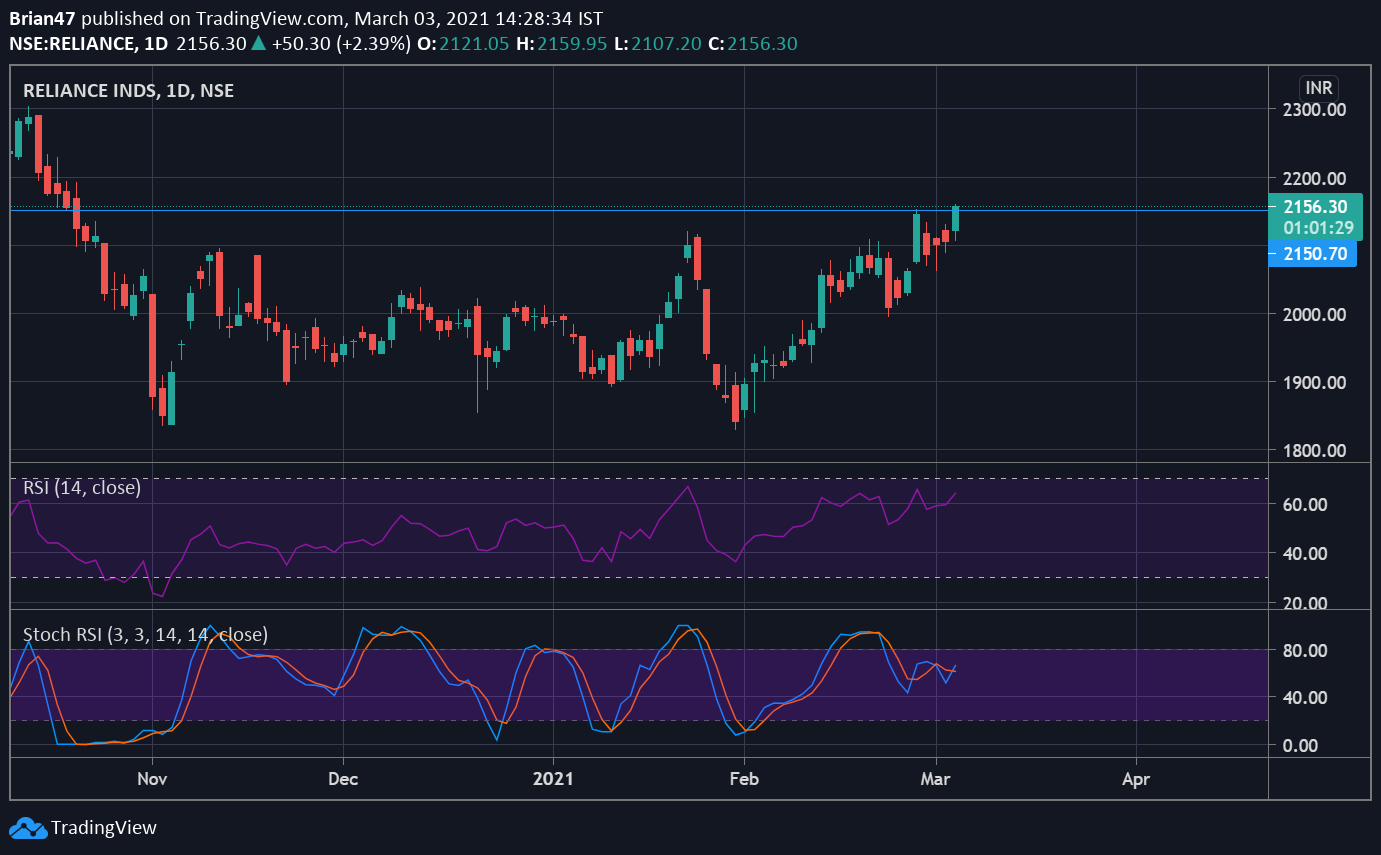Click the RELIANCE INDS, 1D, NSE chart title
The image size is (1381, 855).
click(128, 90)
